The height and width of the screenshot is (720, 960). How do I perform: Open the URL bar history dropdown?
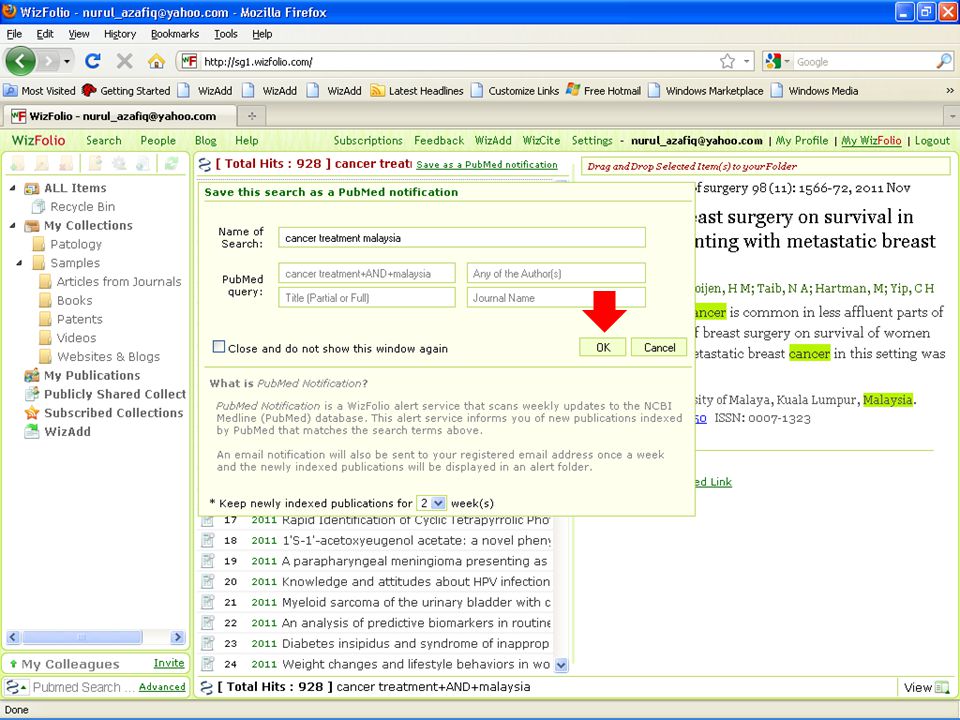746,61
